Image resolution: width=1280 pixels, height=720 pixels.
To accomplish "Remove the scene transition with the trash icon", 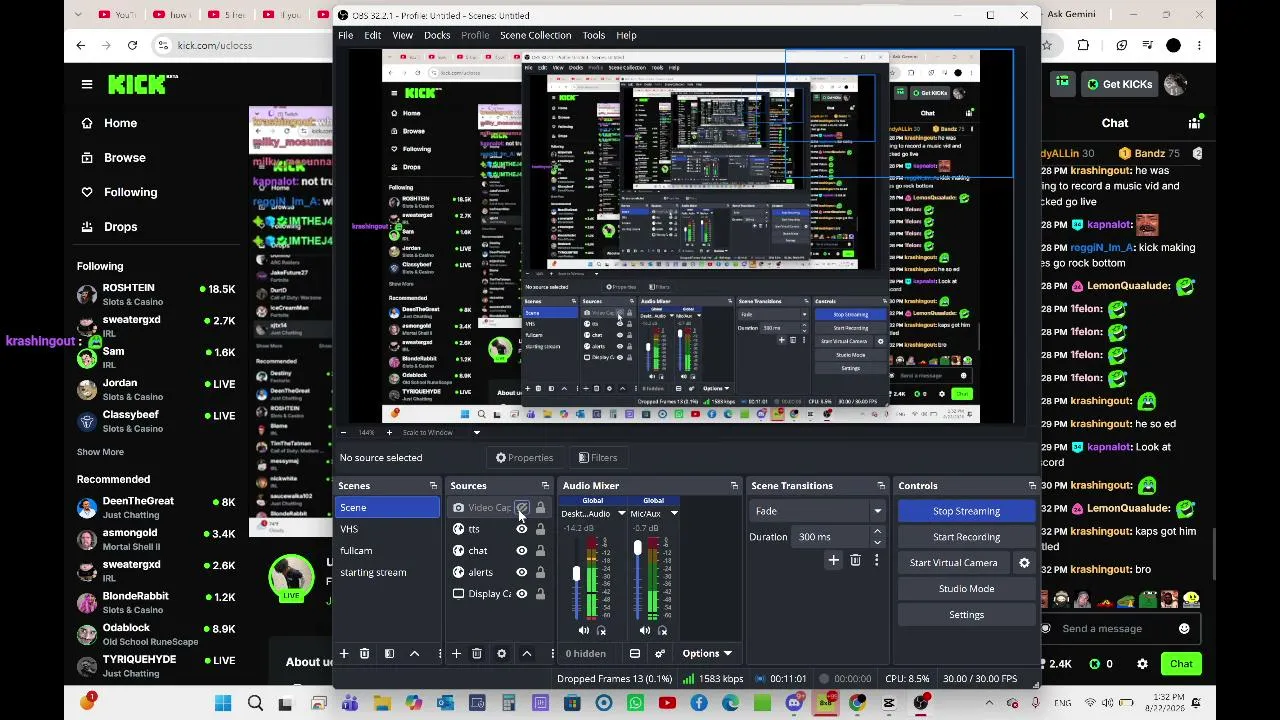I will [x=855, y=561].
